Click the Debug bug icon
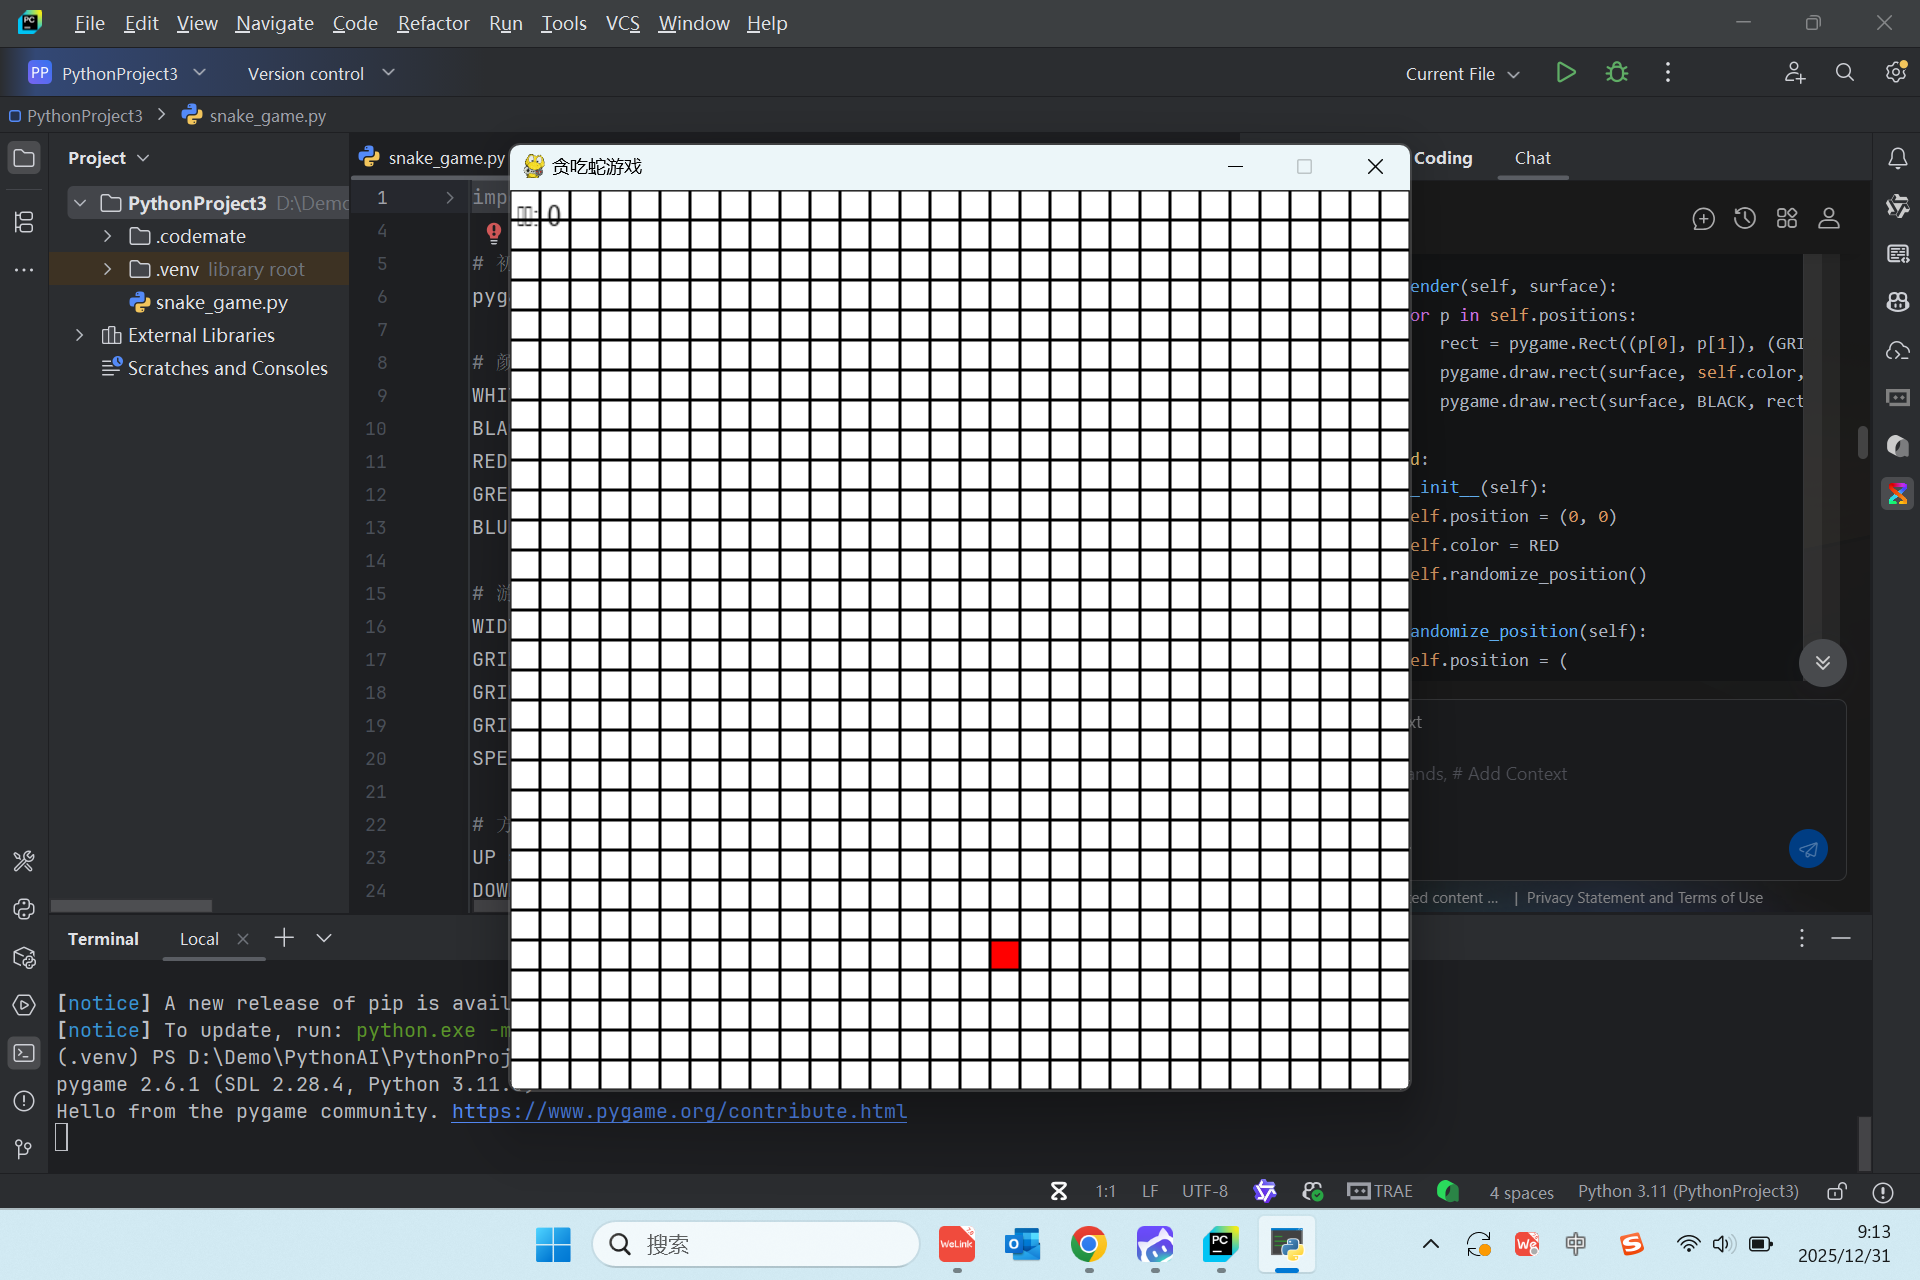The width and height of the screenshot is (1920, 1280). click(x=1617, y=73)
